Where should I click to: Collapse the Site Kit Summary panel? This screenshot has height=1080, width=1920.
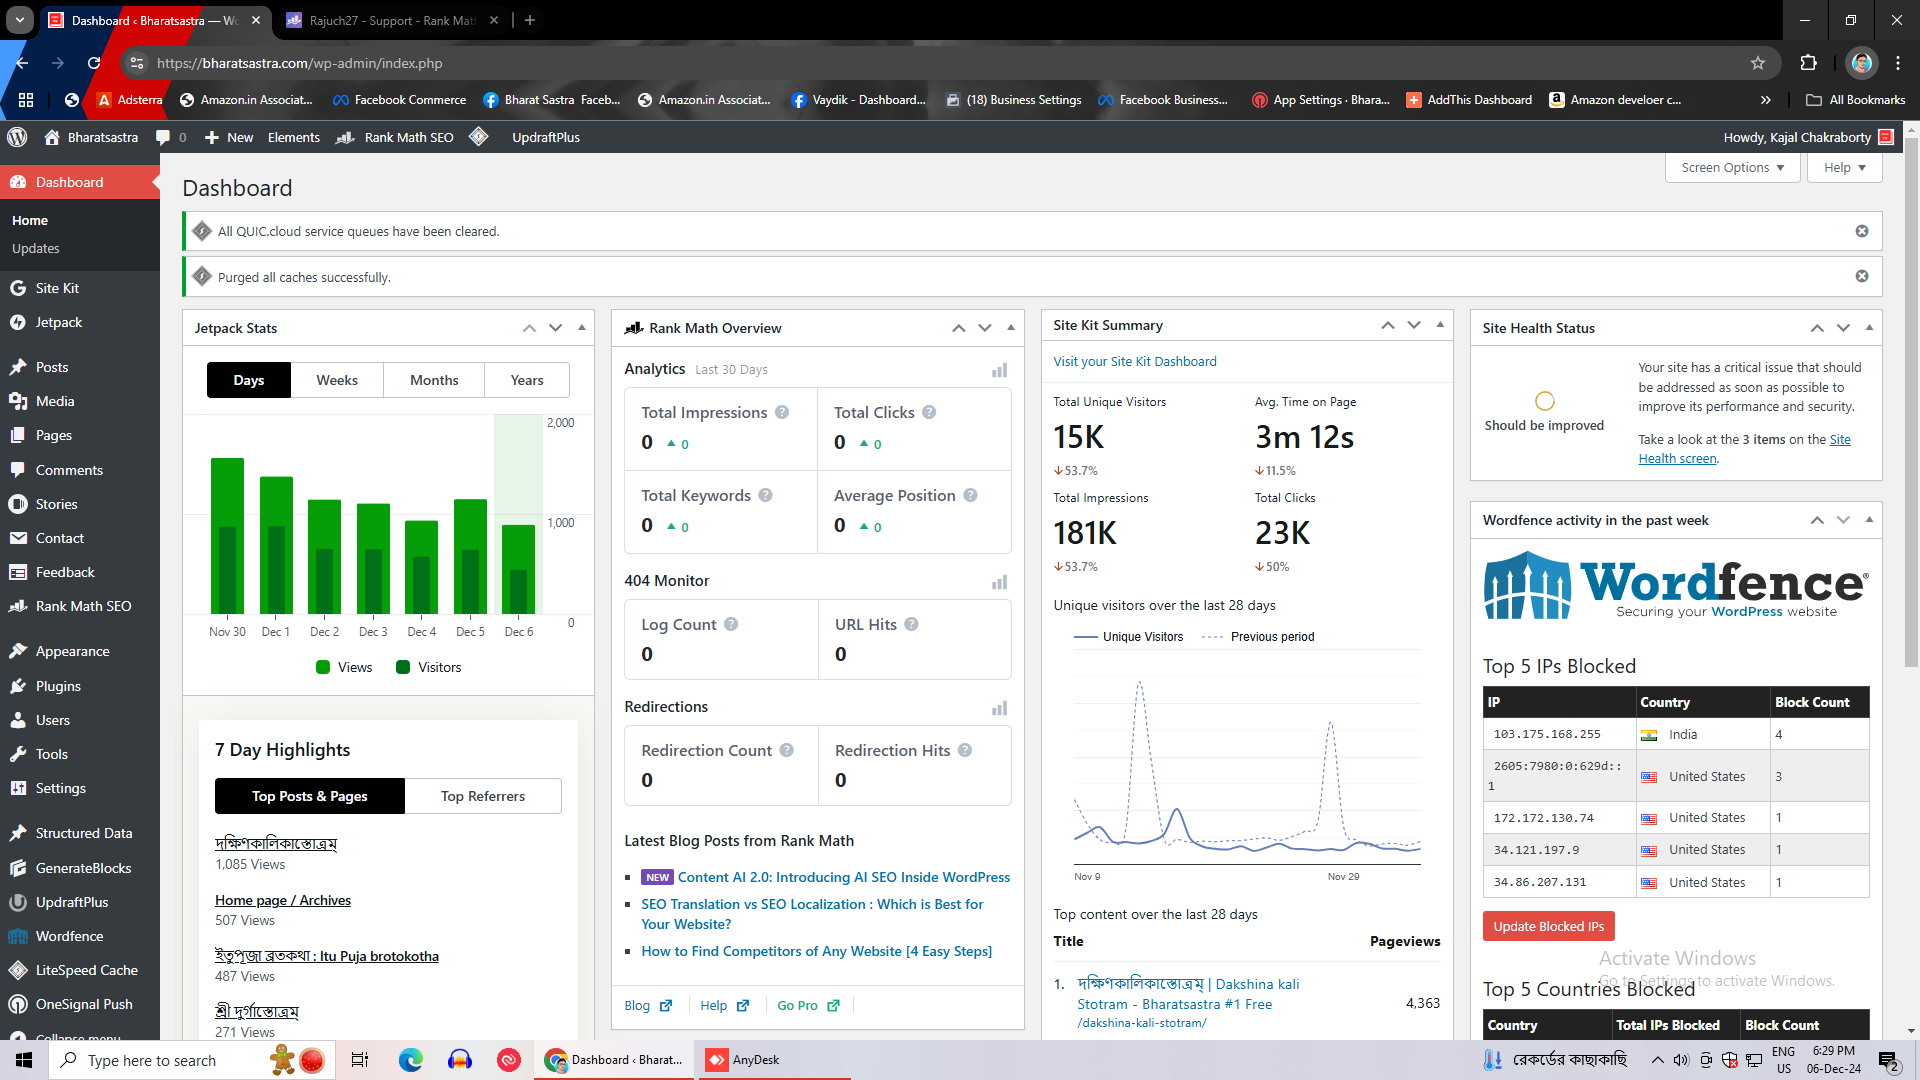(x=1440, y=325)
